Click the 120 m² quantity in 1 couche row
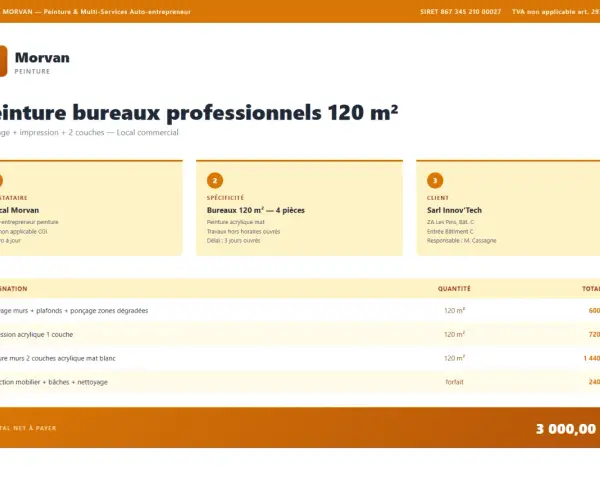 pos(455,334)
